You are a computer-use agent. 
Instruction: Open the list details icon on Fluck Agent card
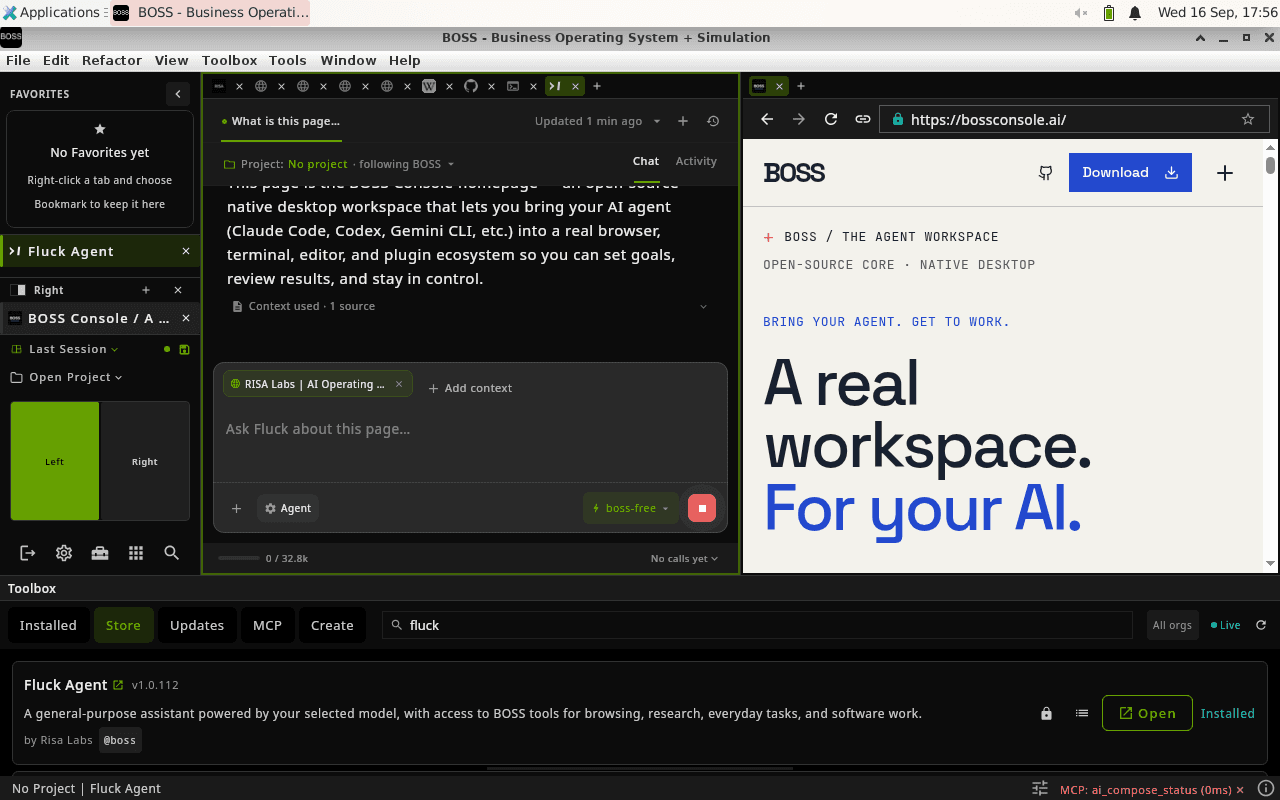coord(1081,713)
